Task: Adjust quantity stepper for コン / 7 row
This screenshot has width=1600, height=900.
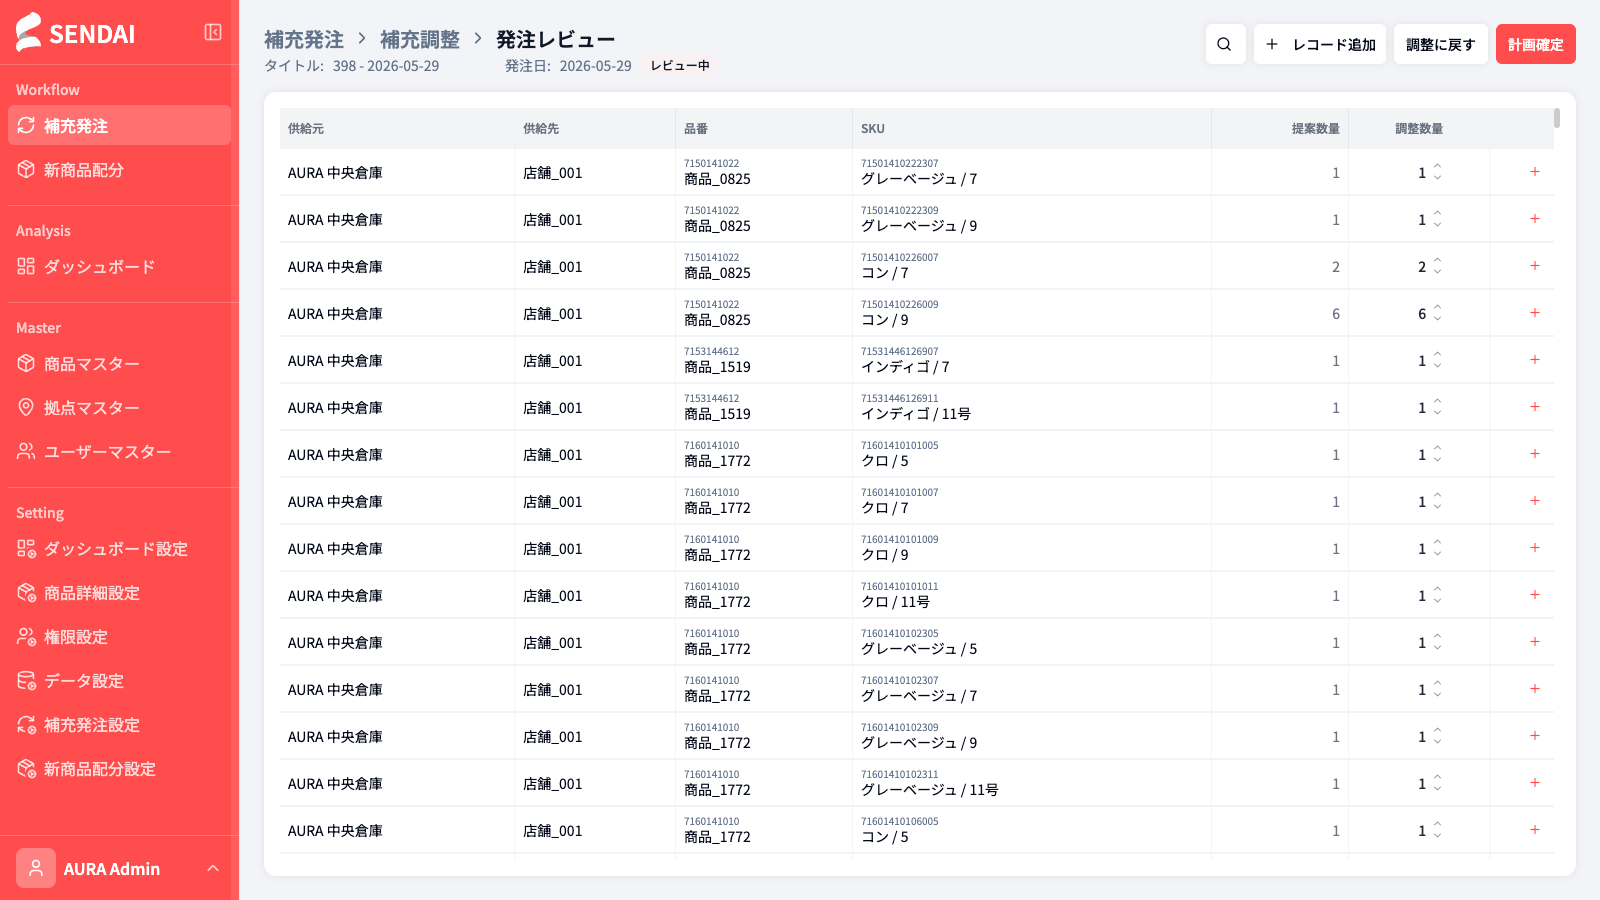Action: click(x=1437, y=266)
